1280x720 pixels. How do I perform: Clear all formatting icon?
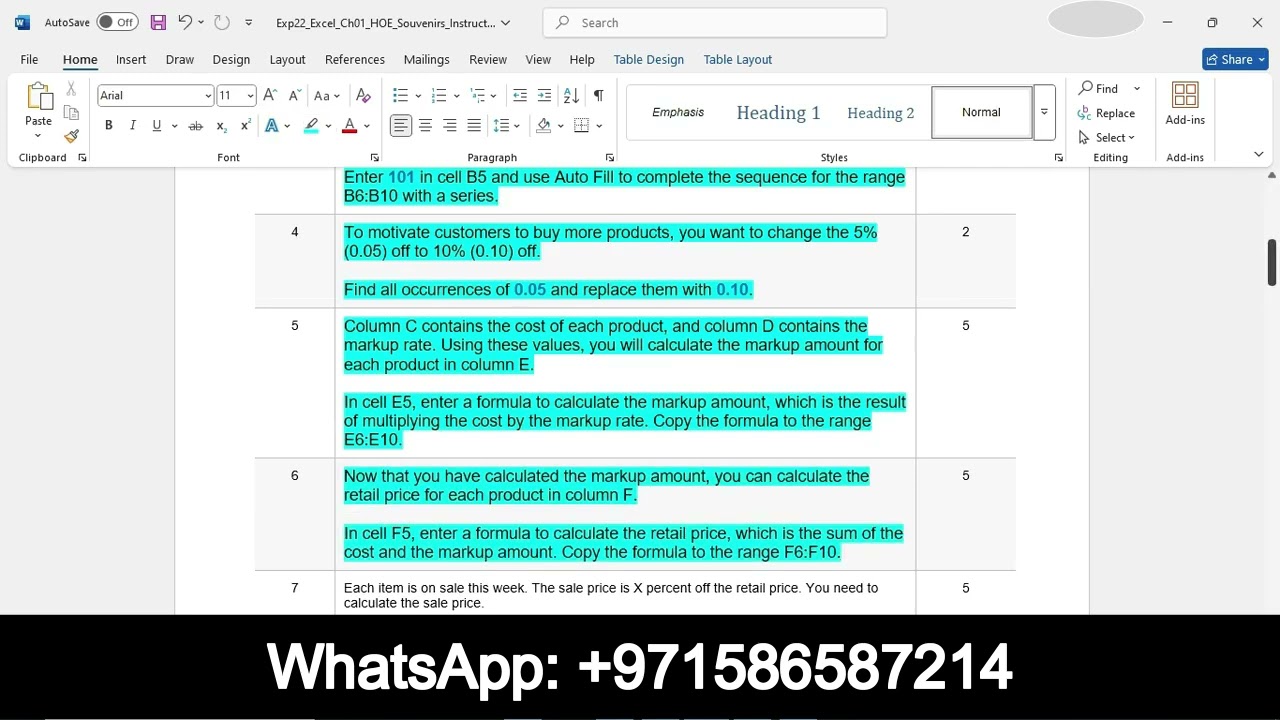point(363,95)
